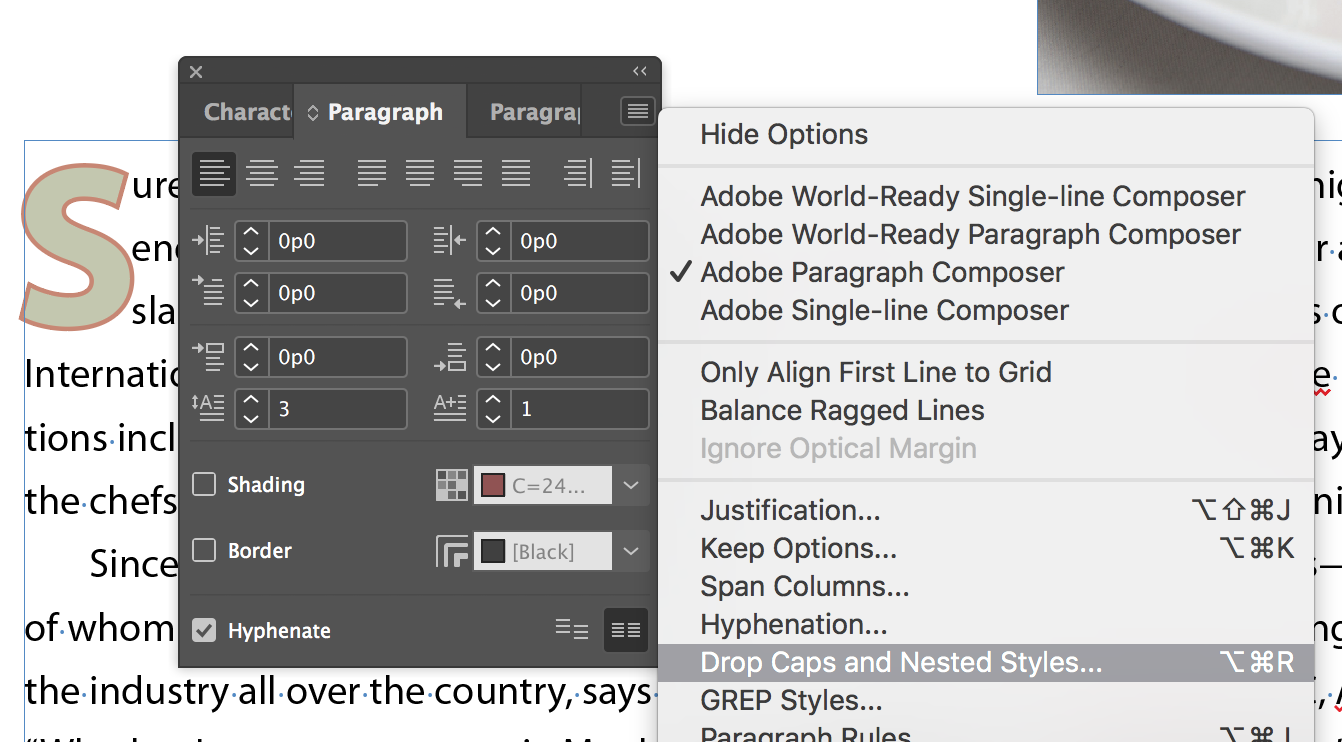Click the Last Line Right Indent icon
This screenshot has height=742, width=1342.
(450, 293)
